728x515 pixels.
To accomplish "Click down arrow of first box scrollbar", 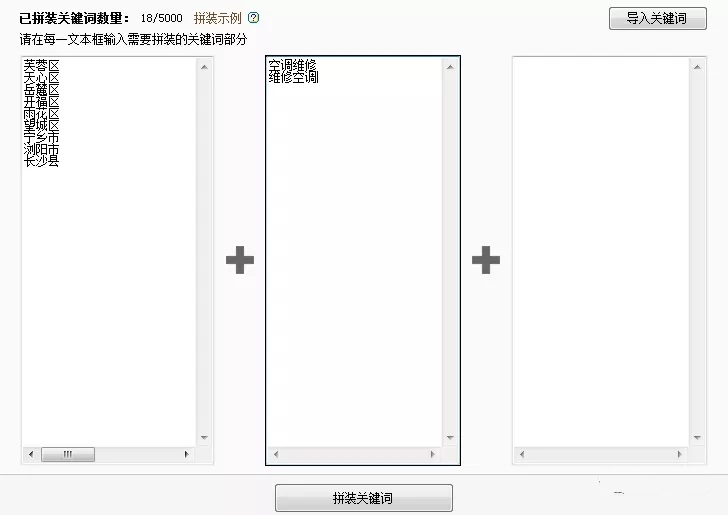I will pyautogui.click(x=204, y=437).
